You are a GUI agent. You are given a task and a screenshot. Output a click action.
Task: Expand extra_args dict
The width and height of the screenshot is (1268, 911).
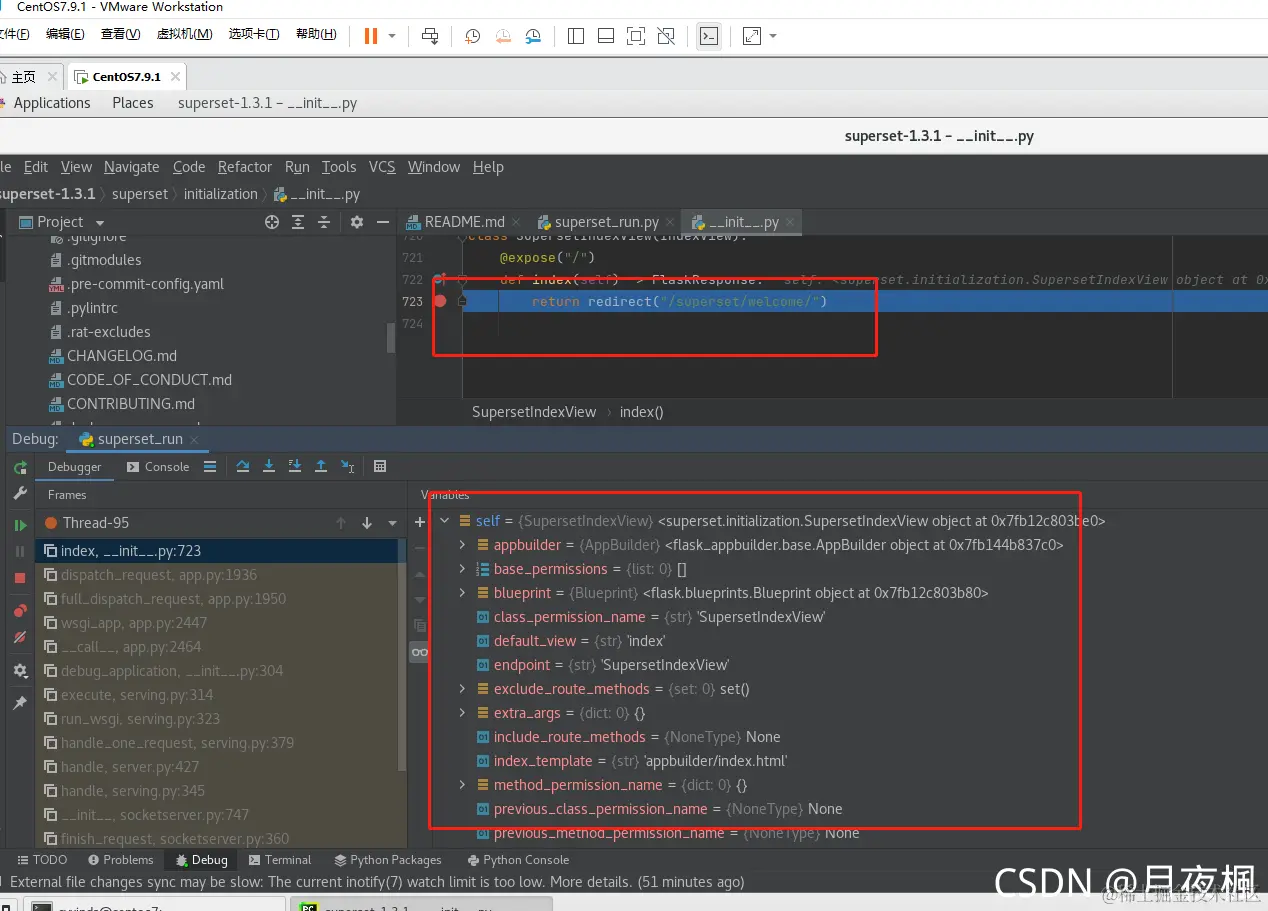pos(462,713)
